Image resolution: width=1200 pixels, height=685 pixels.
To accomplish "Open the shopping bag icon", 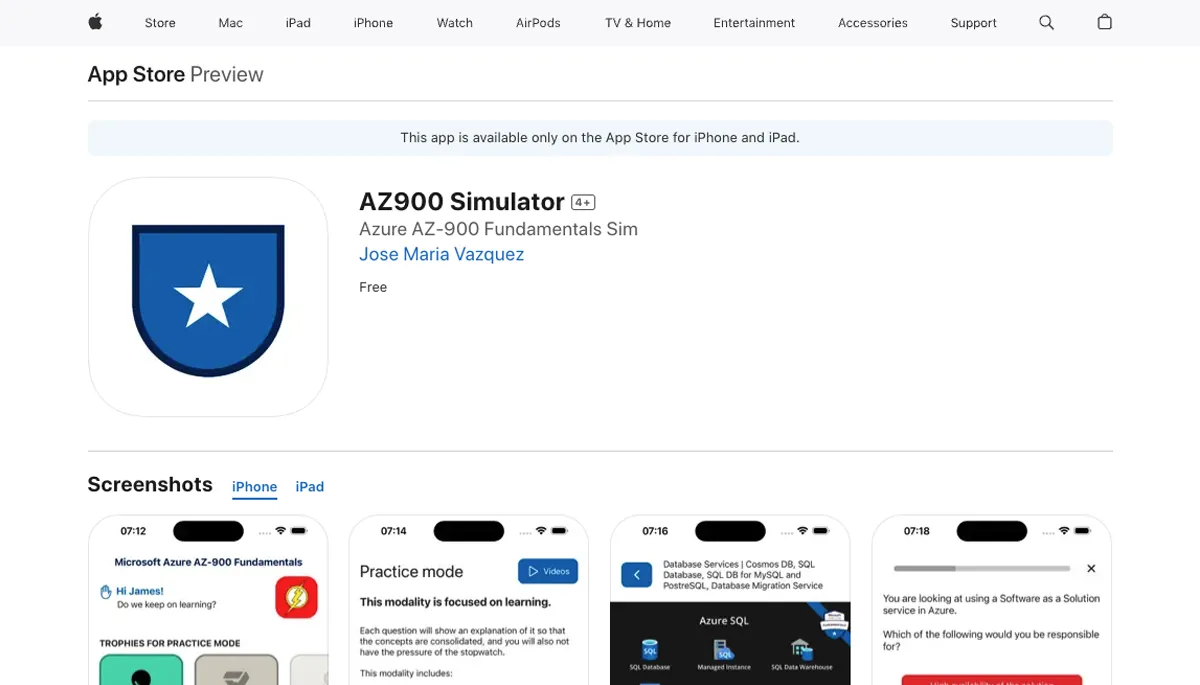I will (1104, 22).
